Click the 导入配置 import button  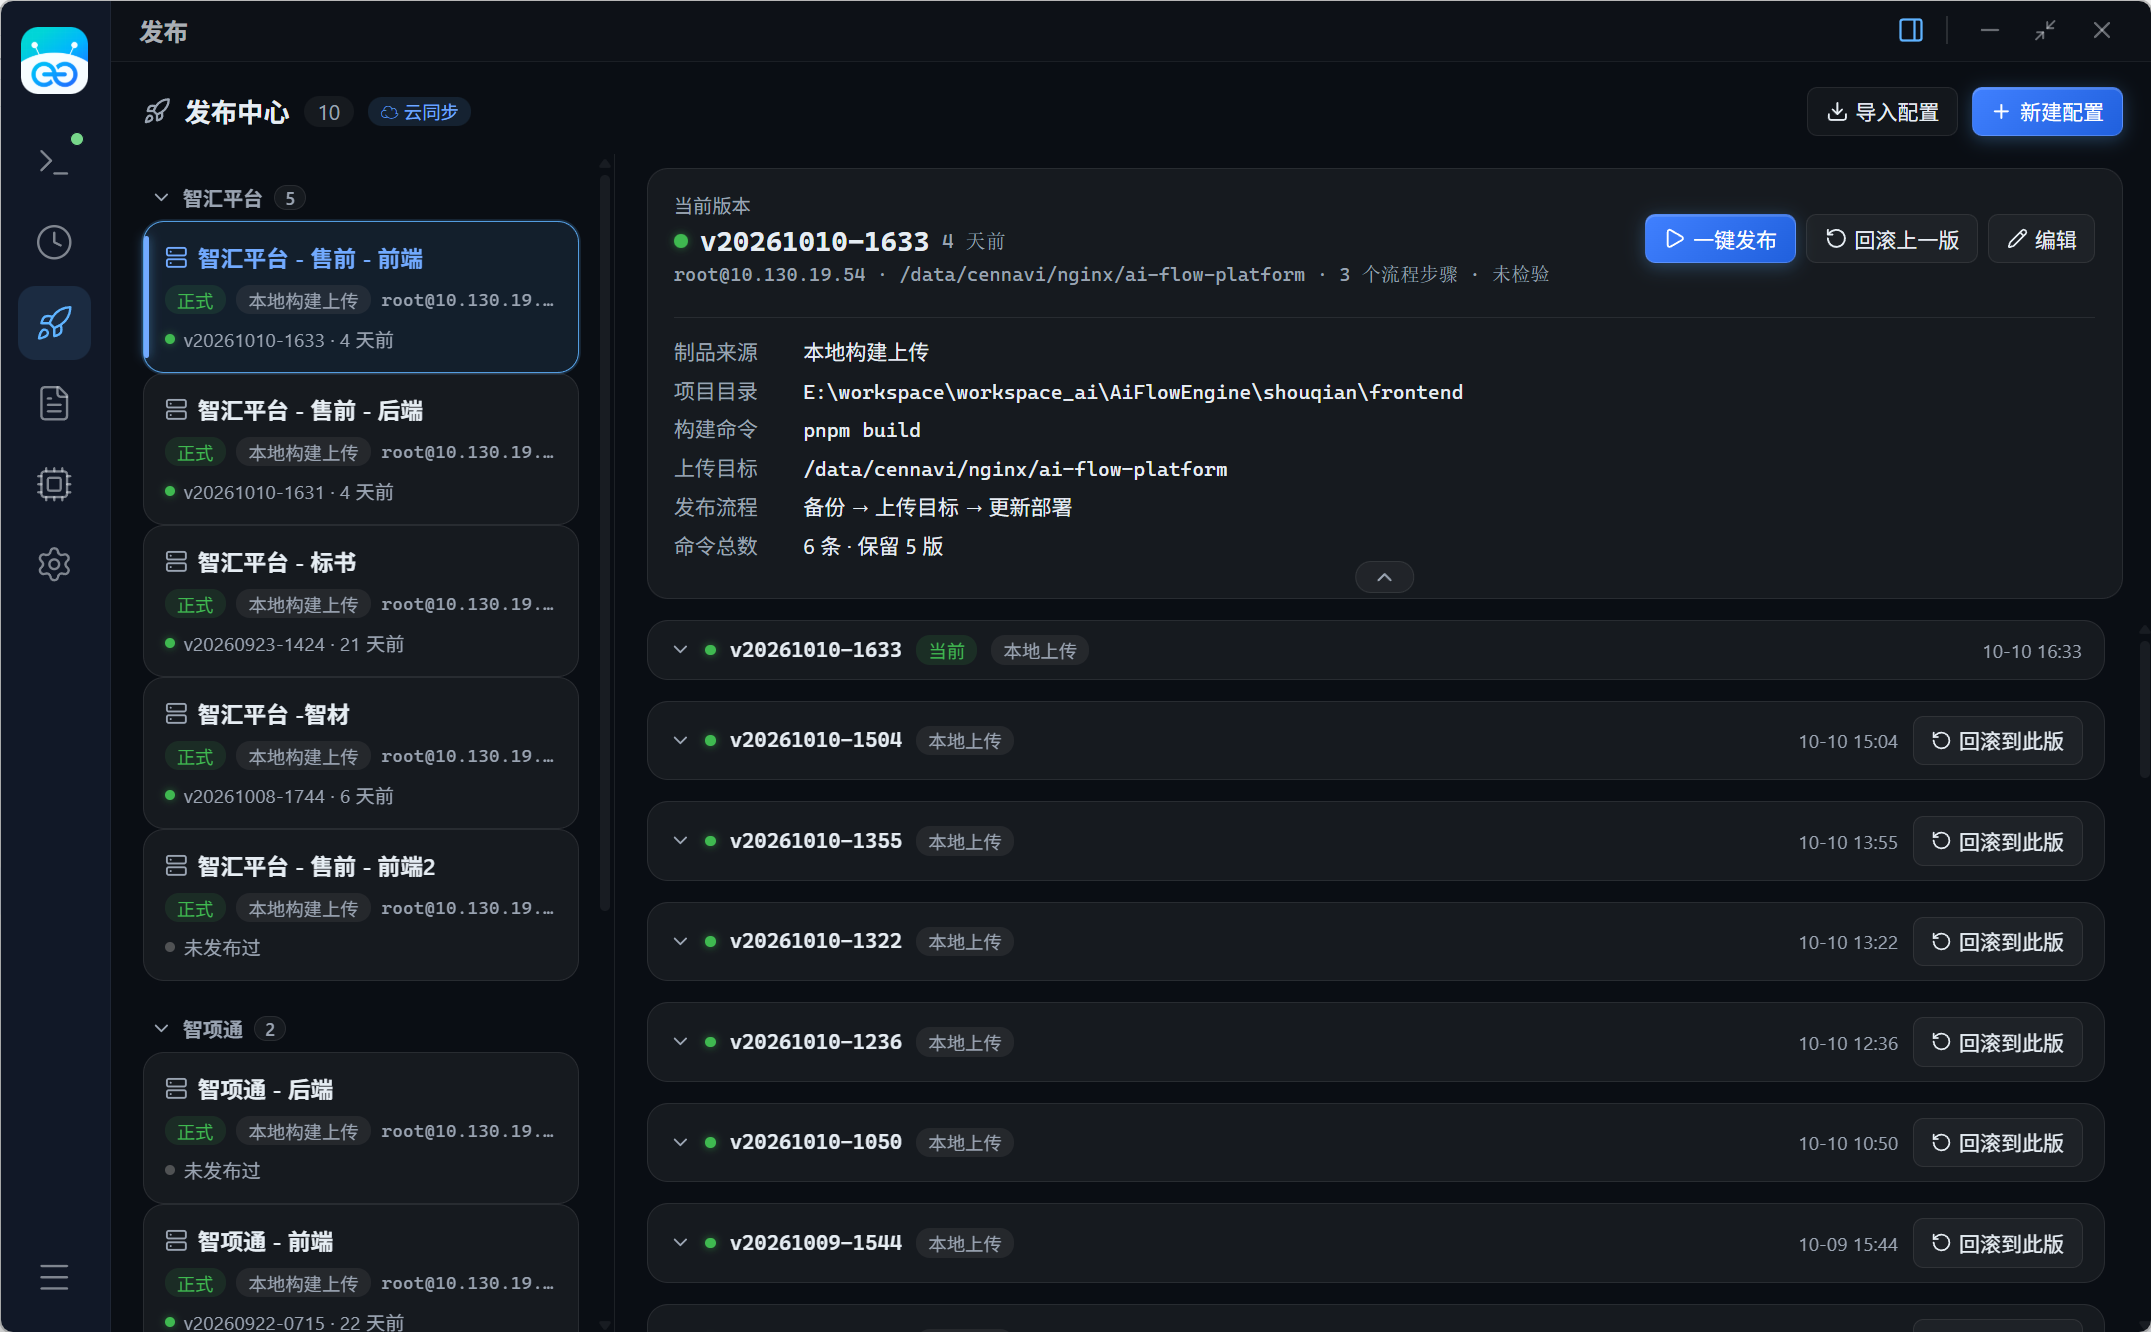coord(1881,112)
